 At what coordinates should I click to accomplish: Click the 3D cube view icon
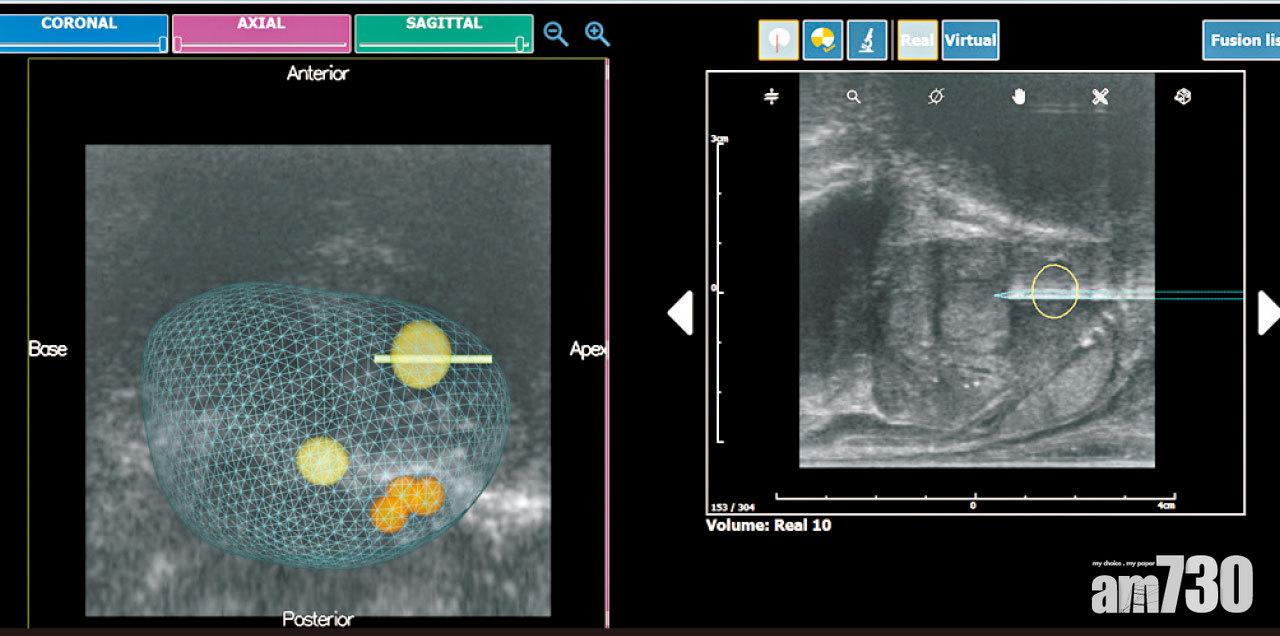pos(1182,97)
